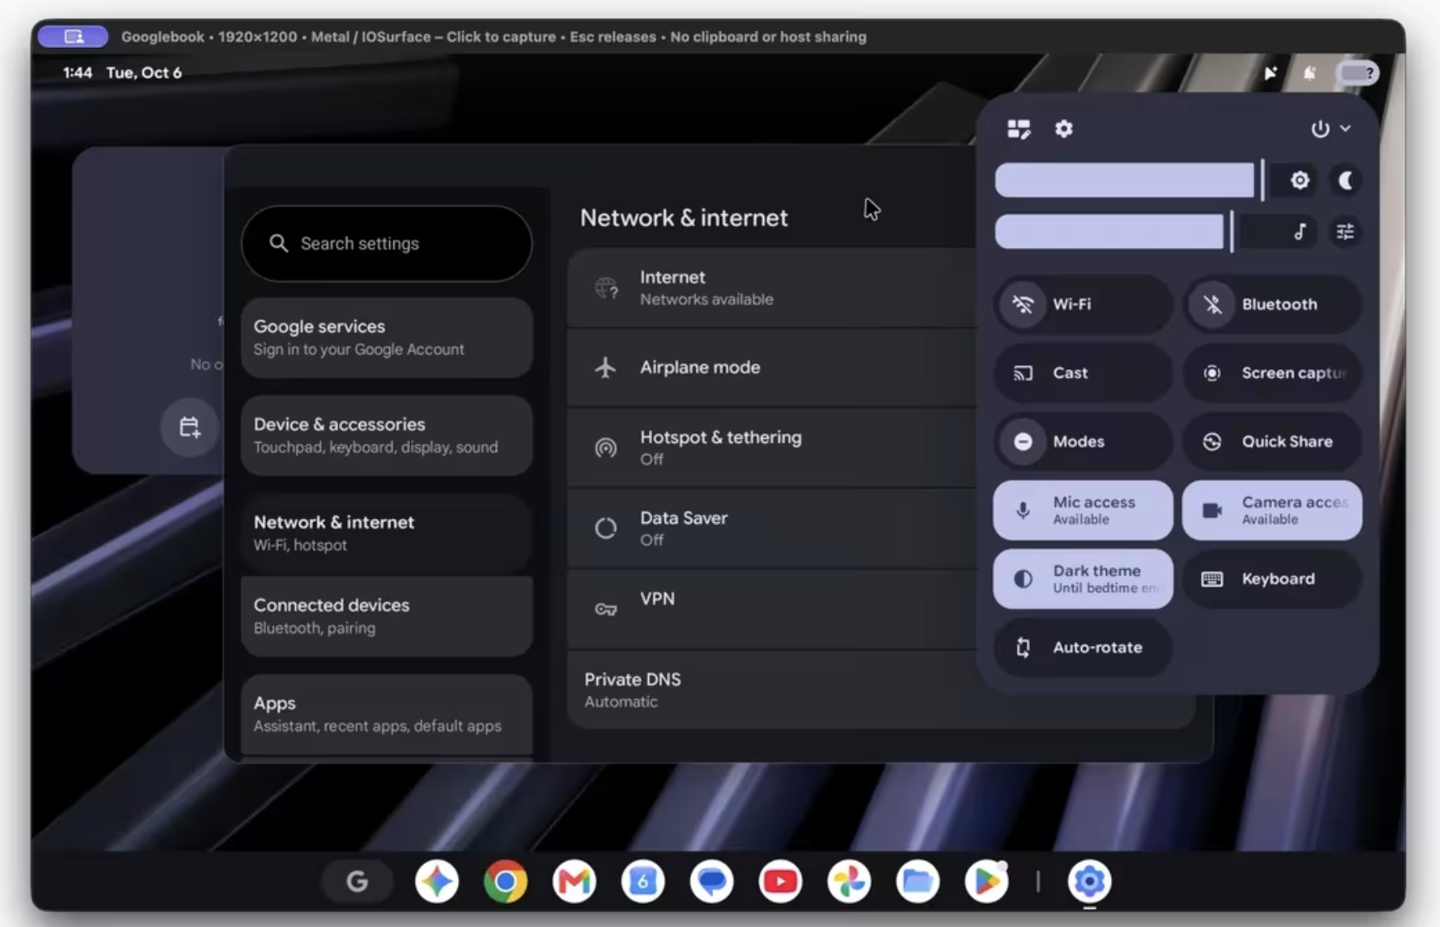Open Settings via the quick settings panel gear
This screenshot has height=927, width=1440.
click(1064, 129)
